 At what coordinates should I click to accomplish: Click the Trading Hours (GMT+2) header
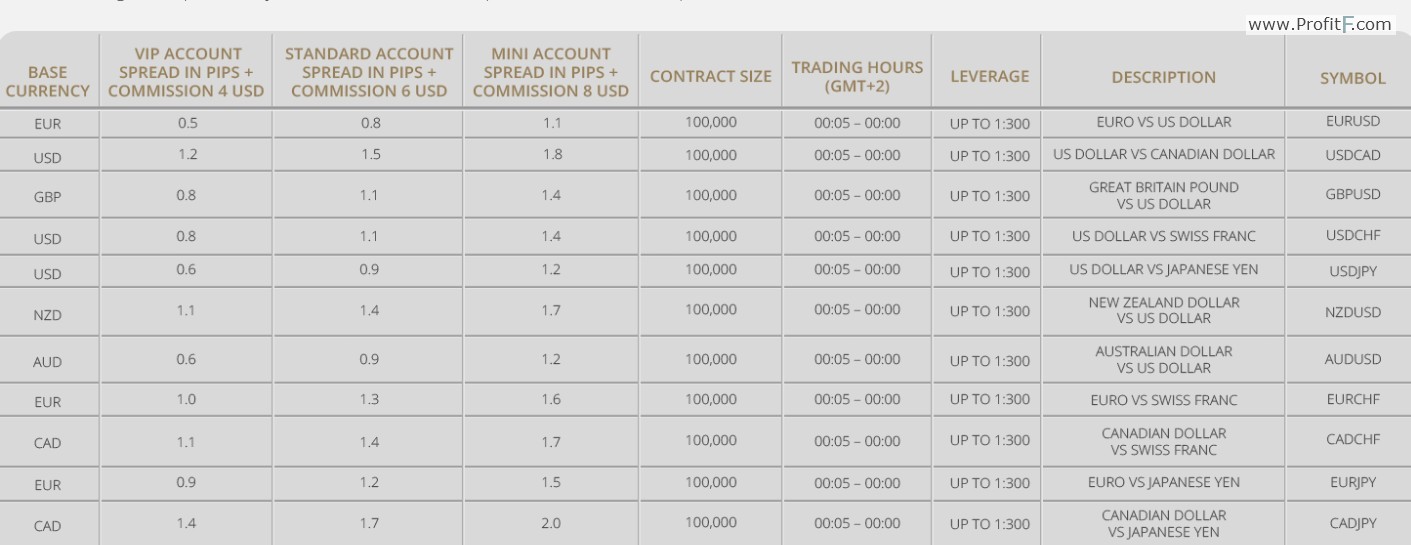tap(858, 77)
